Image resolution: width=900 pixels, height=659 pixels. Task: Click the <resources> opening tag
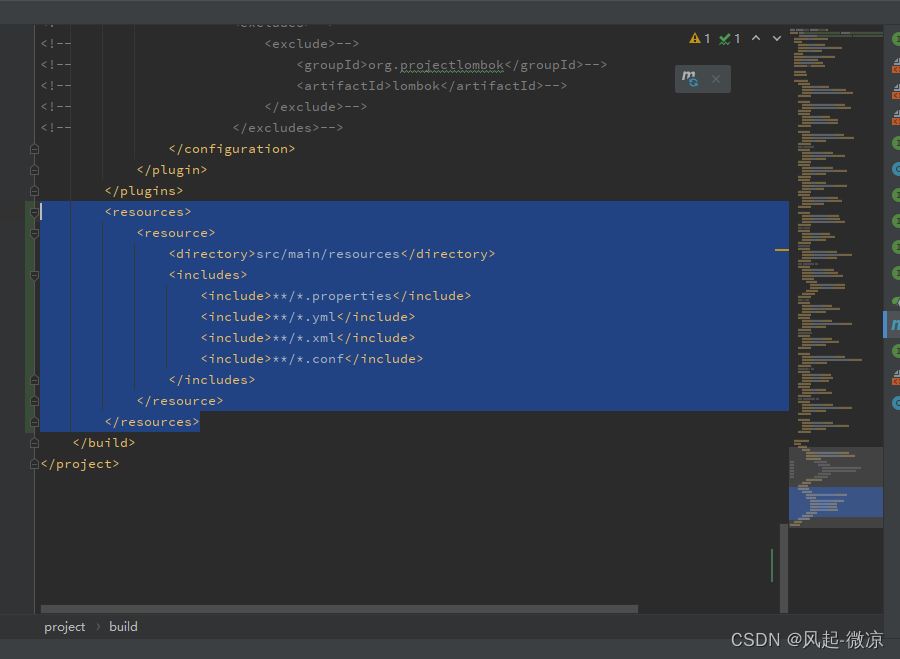point(148,212)
